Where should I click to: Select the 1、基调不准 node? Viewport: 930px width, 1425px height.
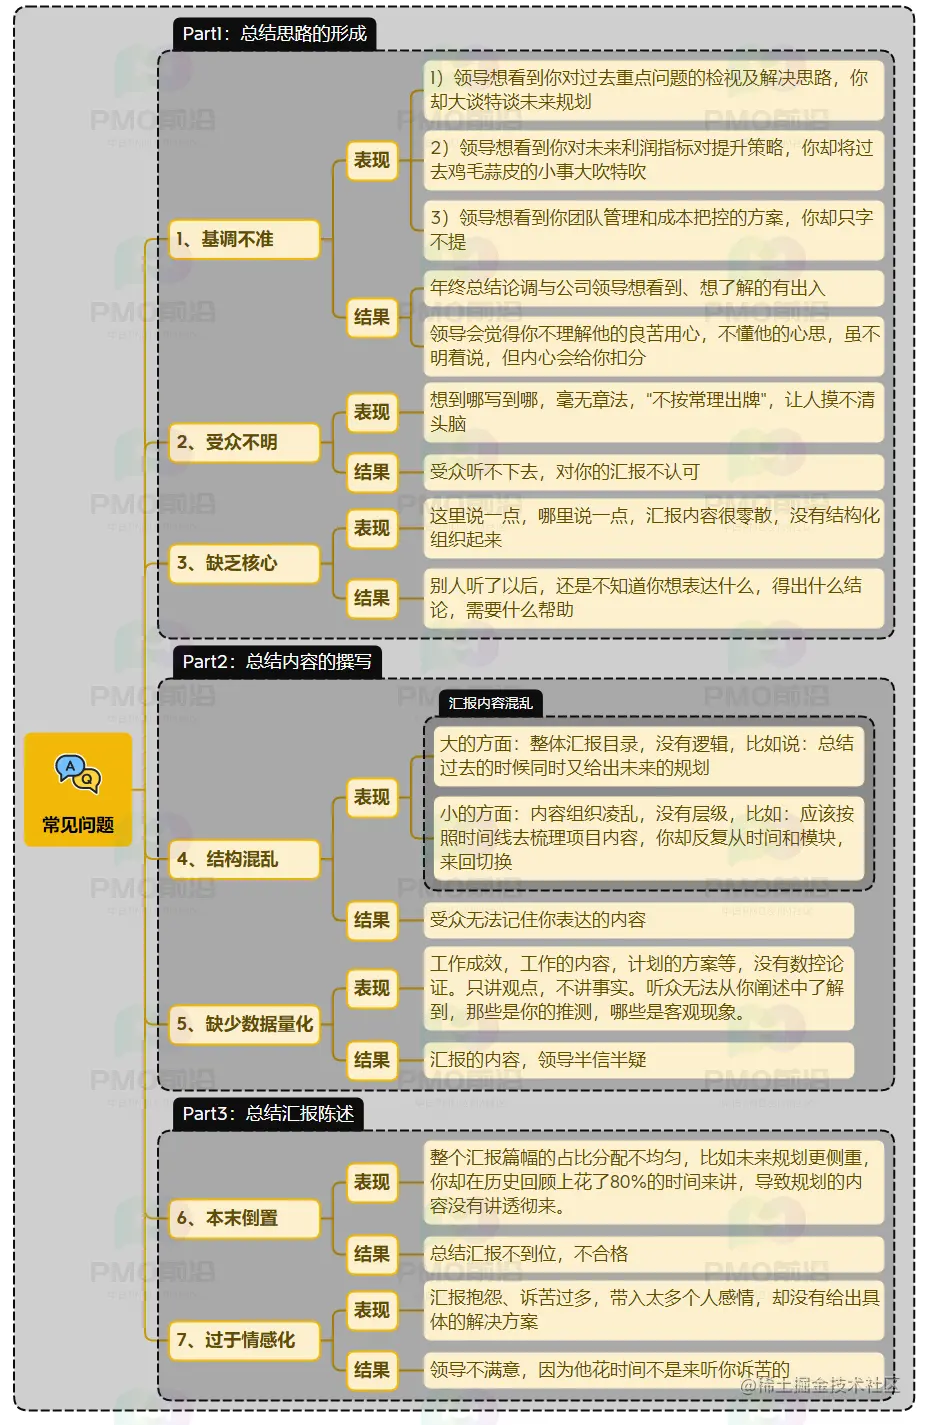[244, 239]
